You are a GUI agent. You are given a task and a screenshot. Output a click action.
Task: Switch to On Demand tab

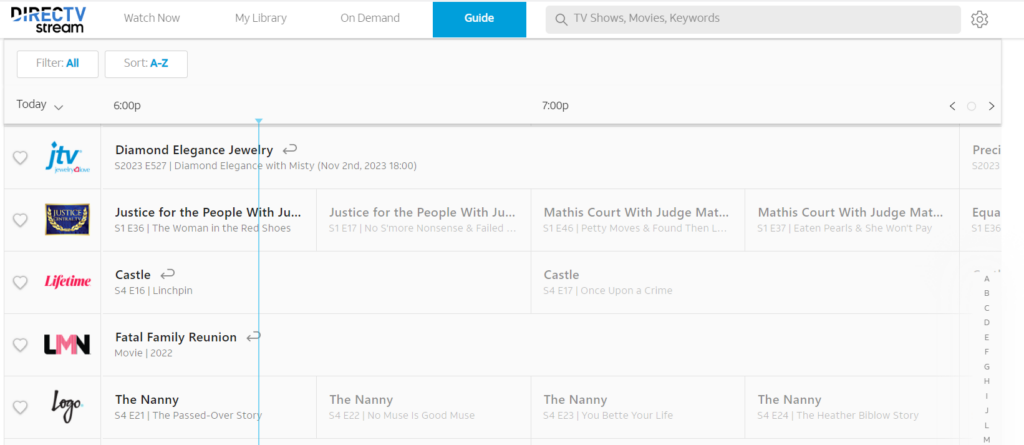370,18
